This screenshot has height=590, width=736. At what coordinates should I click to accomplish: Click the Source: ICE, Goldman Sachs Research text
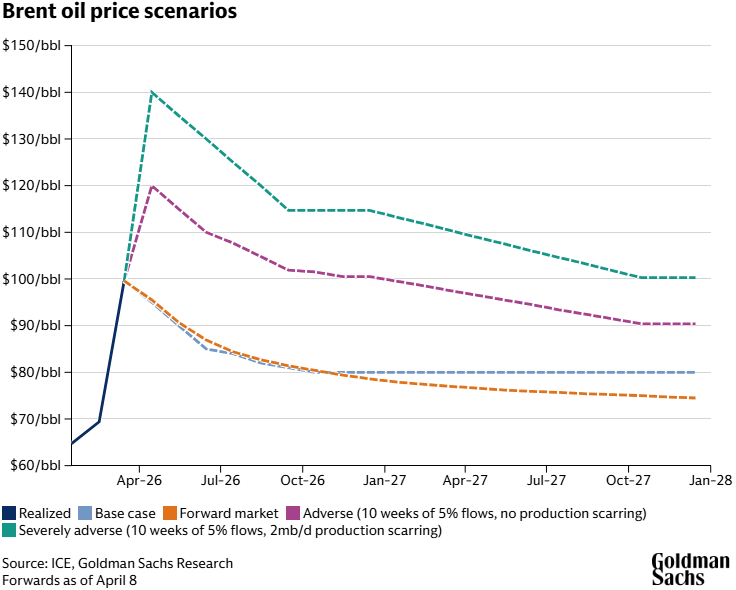pyautogui.click(x=117, y=563)
